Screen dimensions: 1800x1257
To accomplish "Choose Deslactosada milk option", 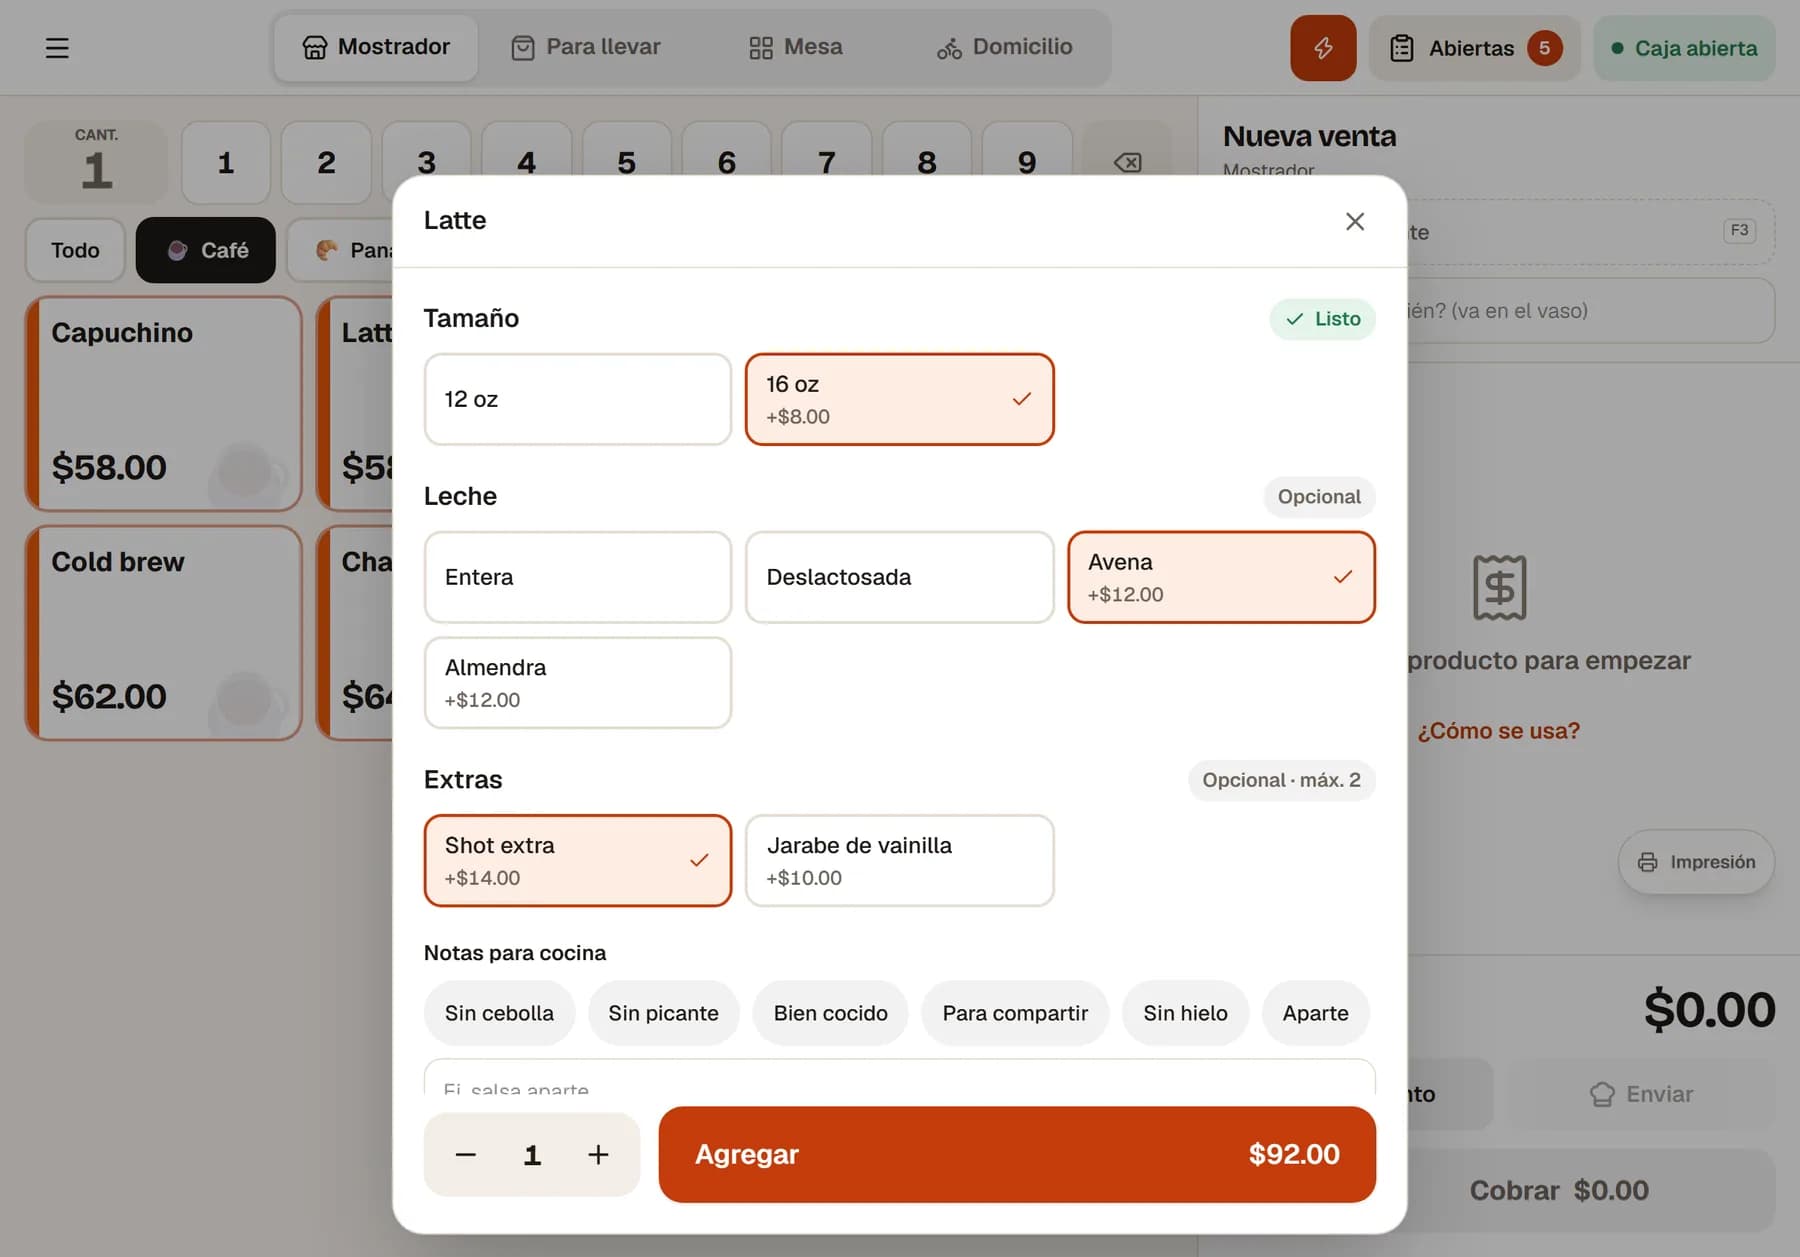I will pos(899,577).
